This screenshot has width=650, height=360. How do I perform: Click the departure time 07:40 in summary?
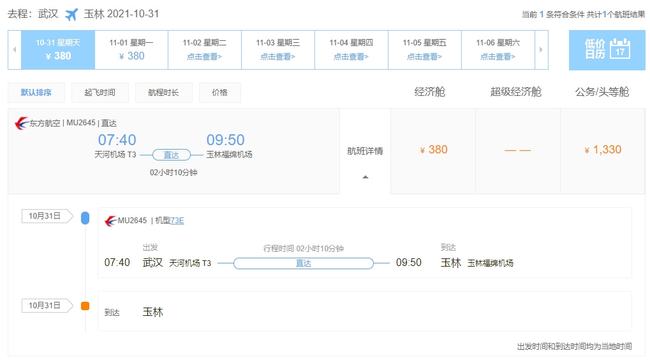pos(117,140)
